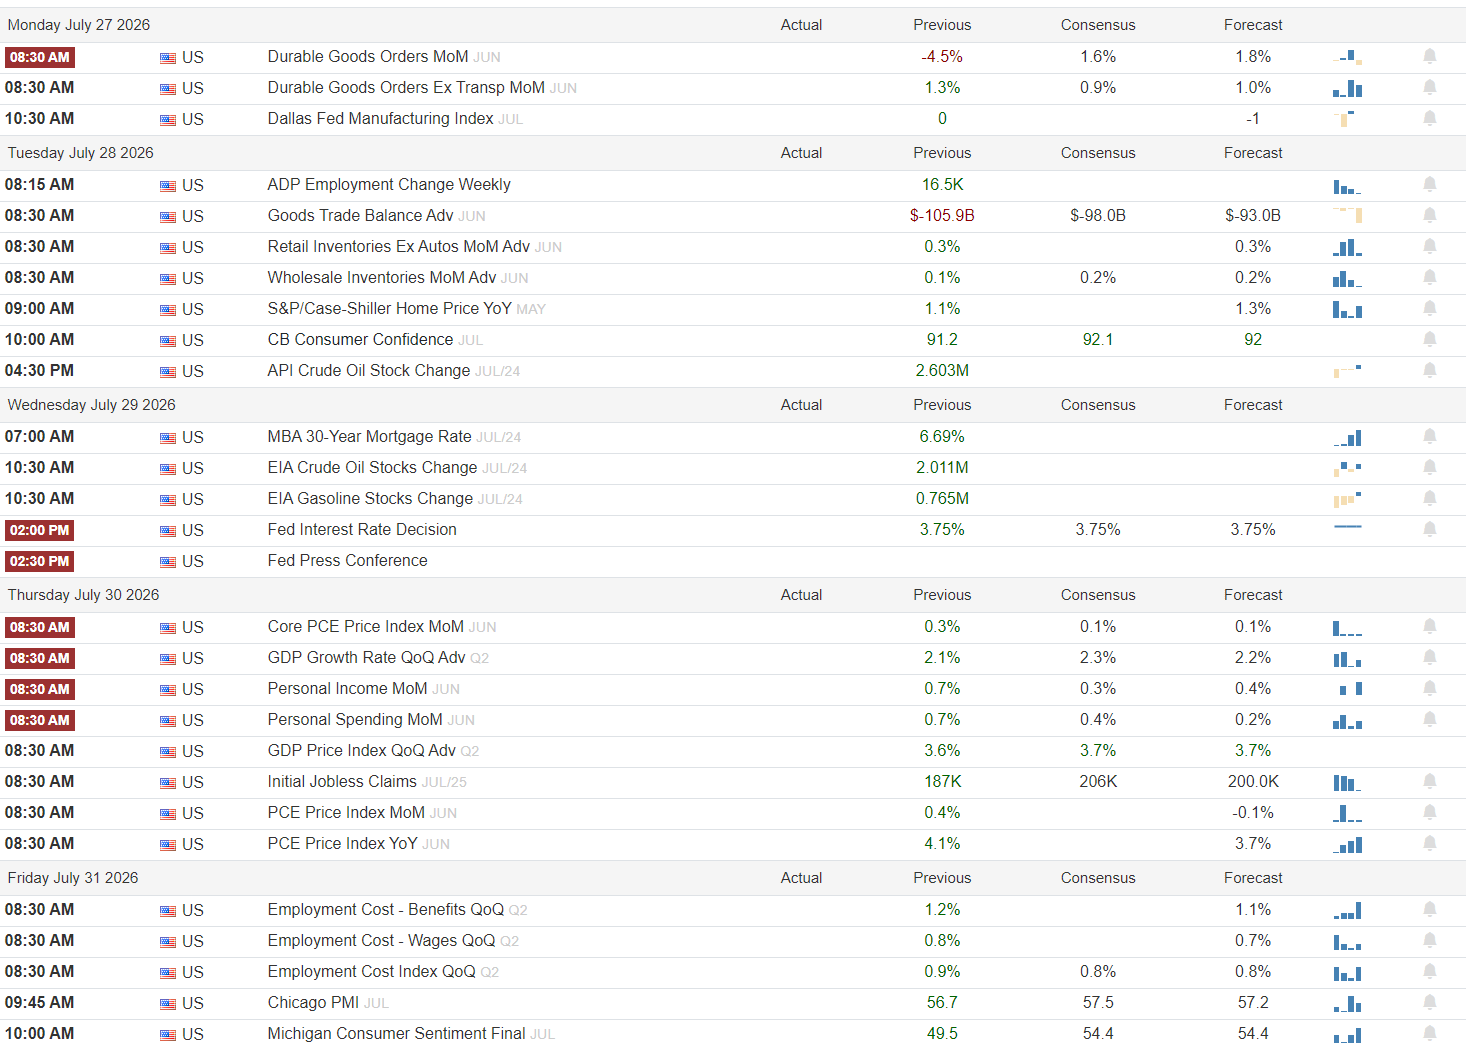Open Employment Cost Index QoQ event

[x=372, y=972]
